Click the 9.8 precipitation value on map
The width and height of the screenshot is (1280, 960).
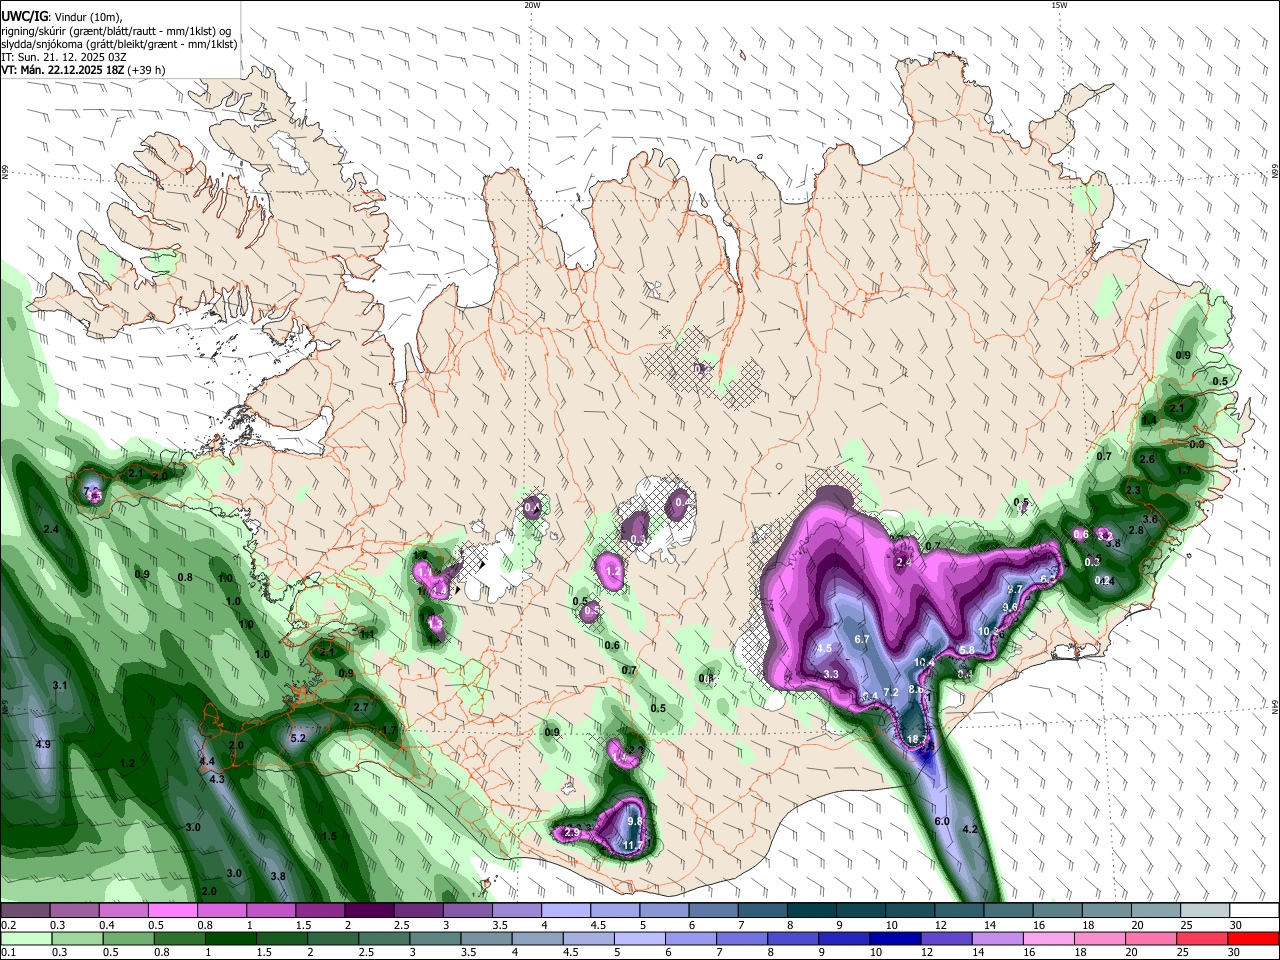(634, 821)
